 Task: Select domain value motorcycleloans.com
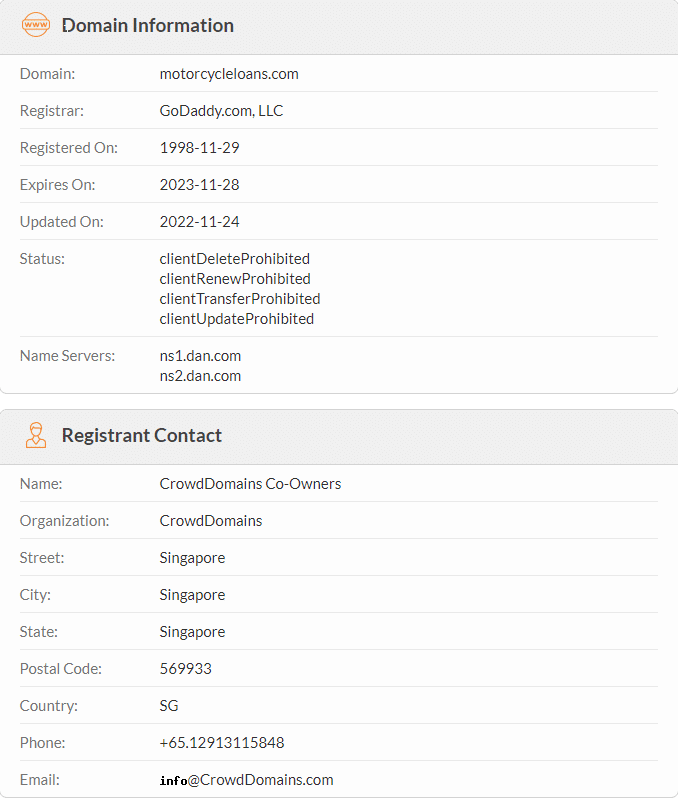click(x=229, y=74)
